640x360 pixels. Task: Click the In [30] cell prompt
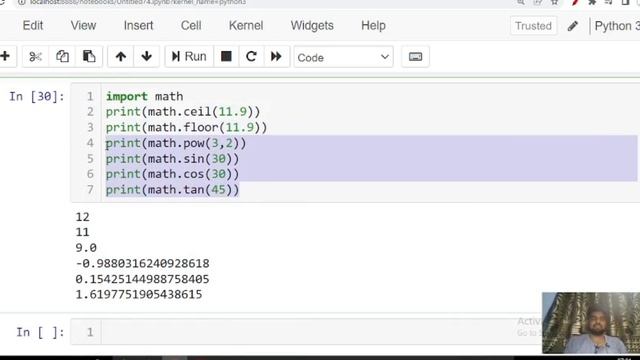pos(37,97)
